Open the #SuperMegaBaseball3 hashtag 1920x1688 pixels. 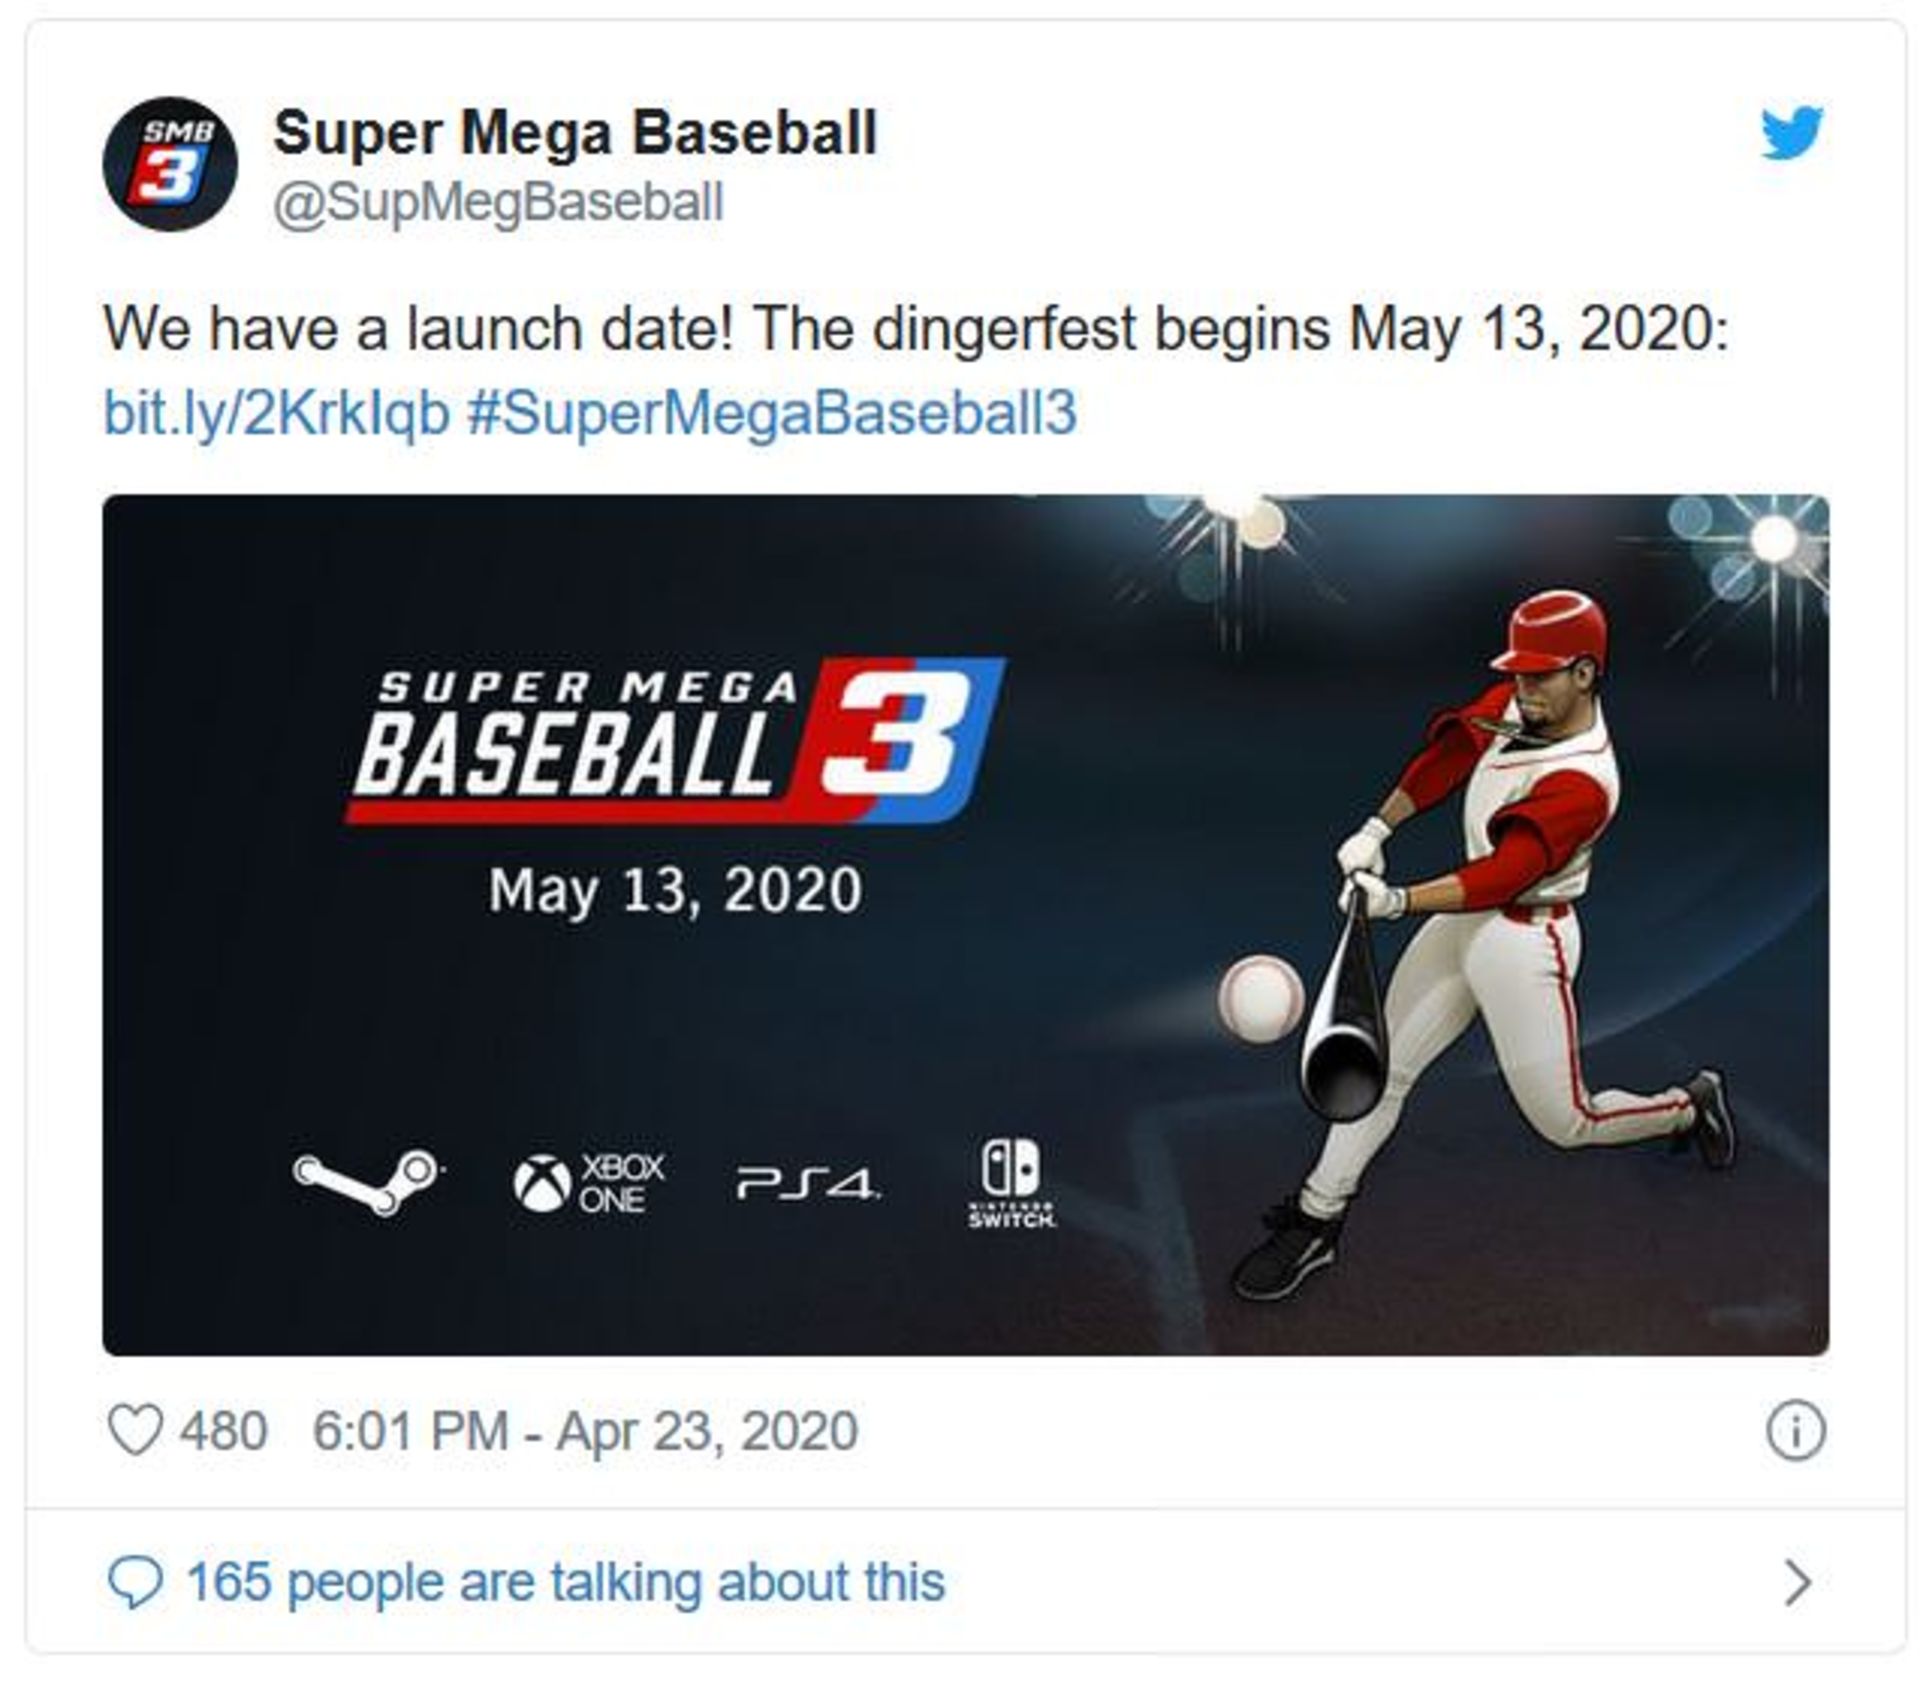coord(772,413)
